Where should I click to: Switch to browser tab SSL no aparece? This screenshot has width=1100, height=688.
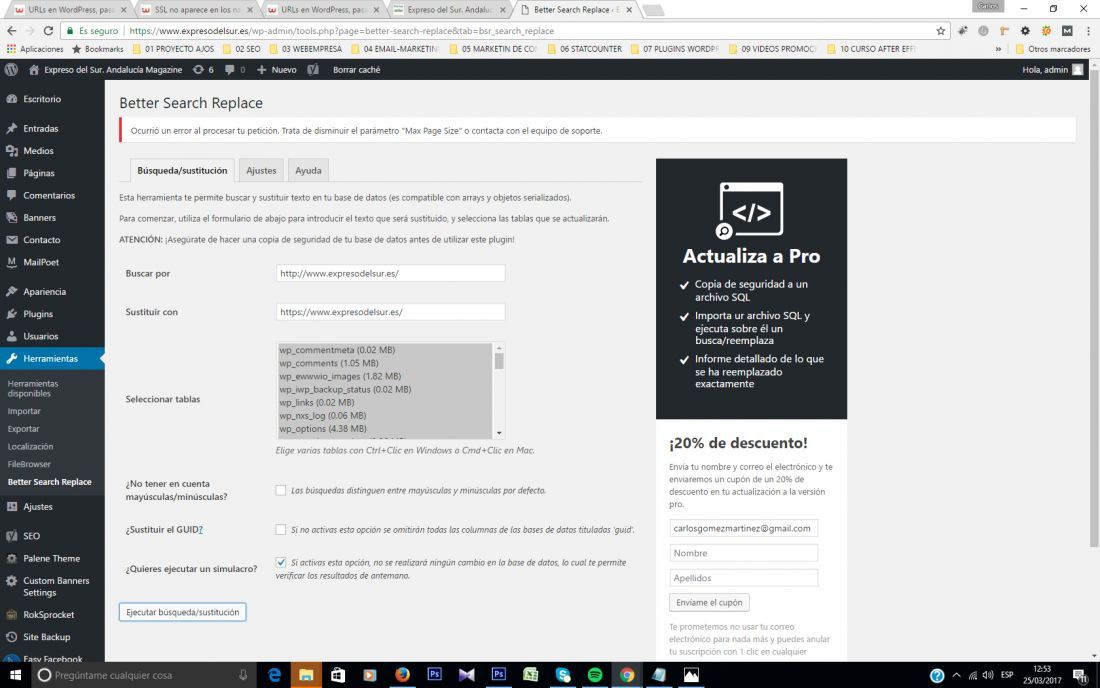coord(198,10)
